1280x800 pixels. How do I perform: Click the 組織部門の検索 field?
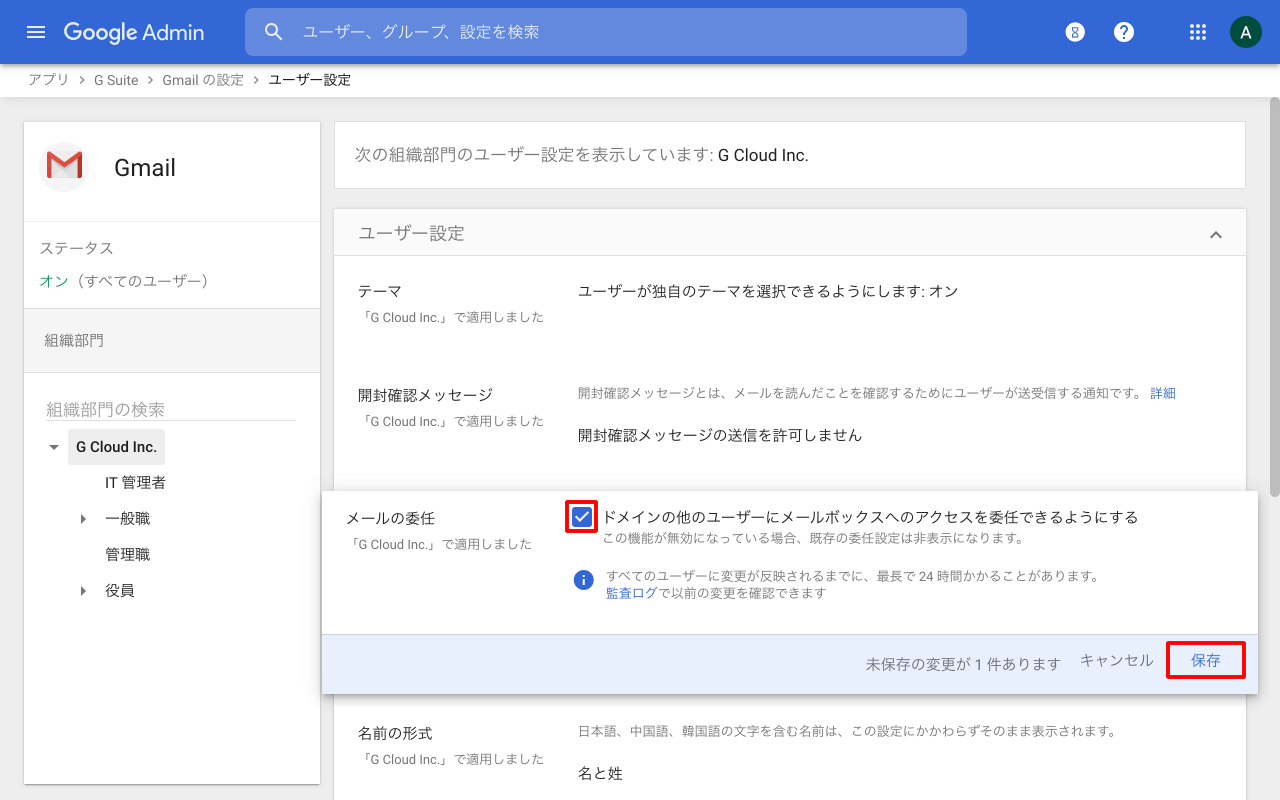click(x=171, y=409)
